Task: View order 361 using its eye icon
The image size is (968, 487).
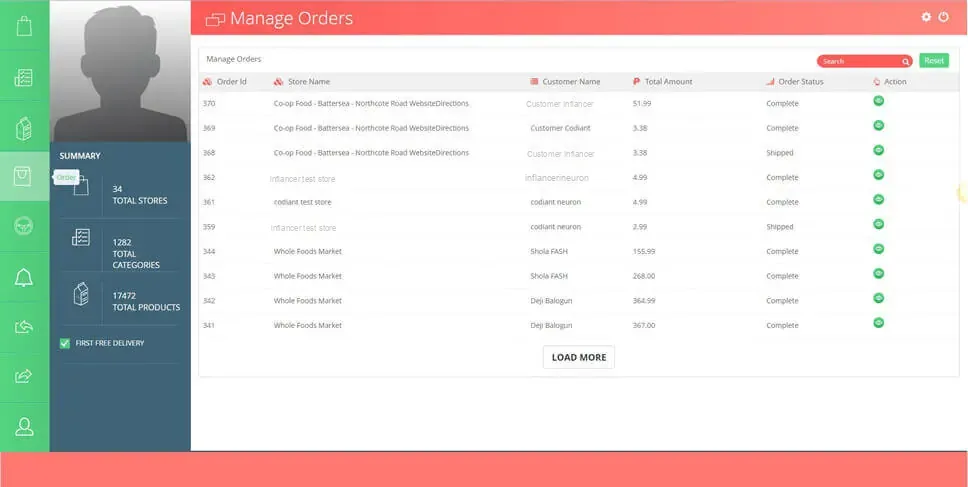Action: tap(878, 199)
